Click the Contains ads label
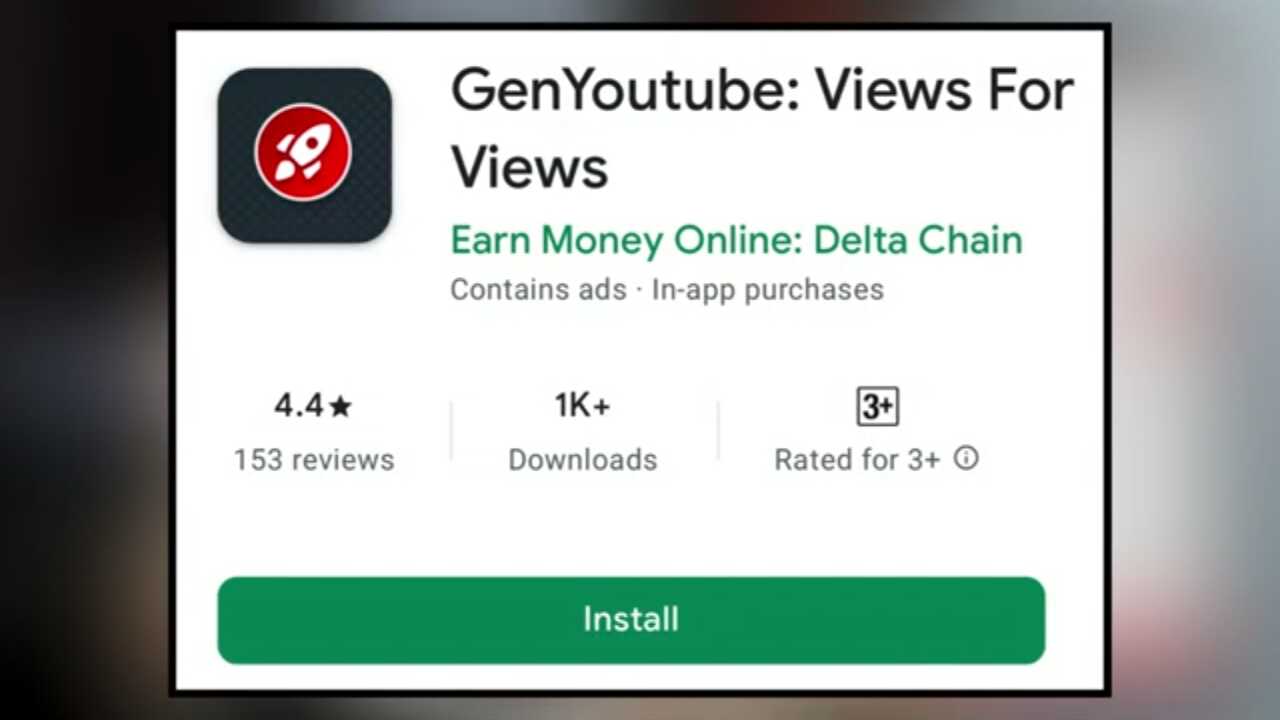 point(538,290)
